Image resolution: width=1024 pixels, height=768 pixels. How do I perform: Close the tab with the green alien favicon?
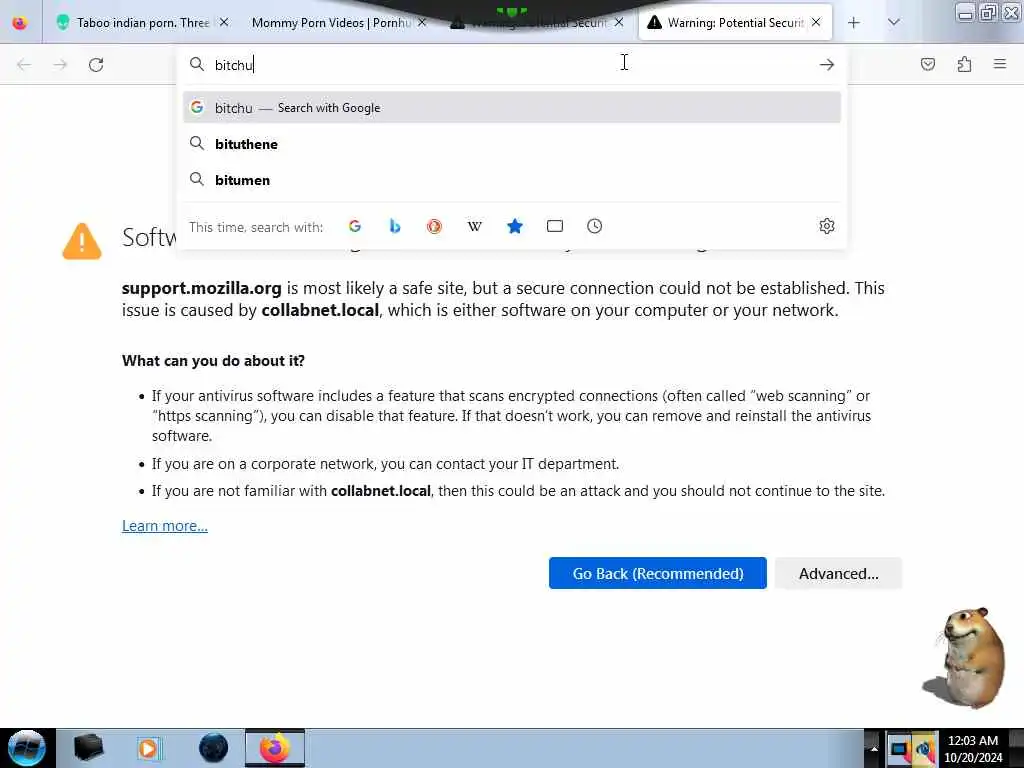click(224, 22)
